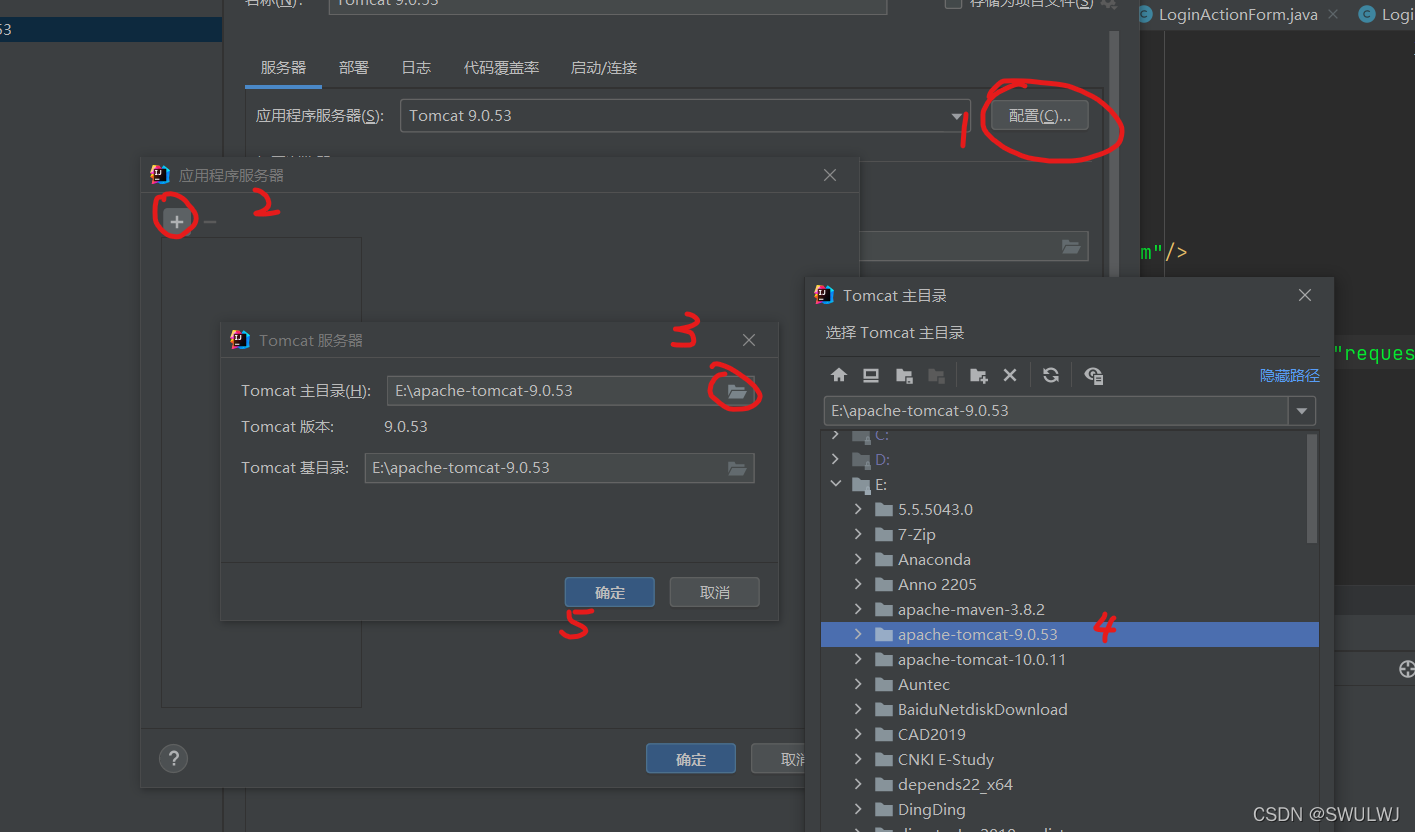Go to desktop directory in file chooser
Screen dimensions: 1415x832
(871, 375)
